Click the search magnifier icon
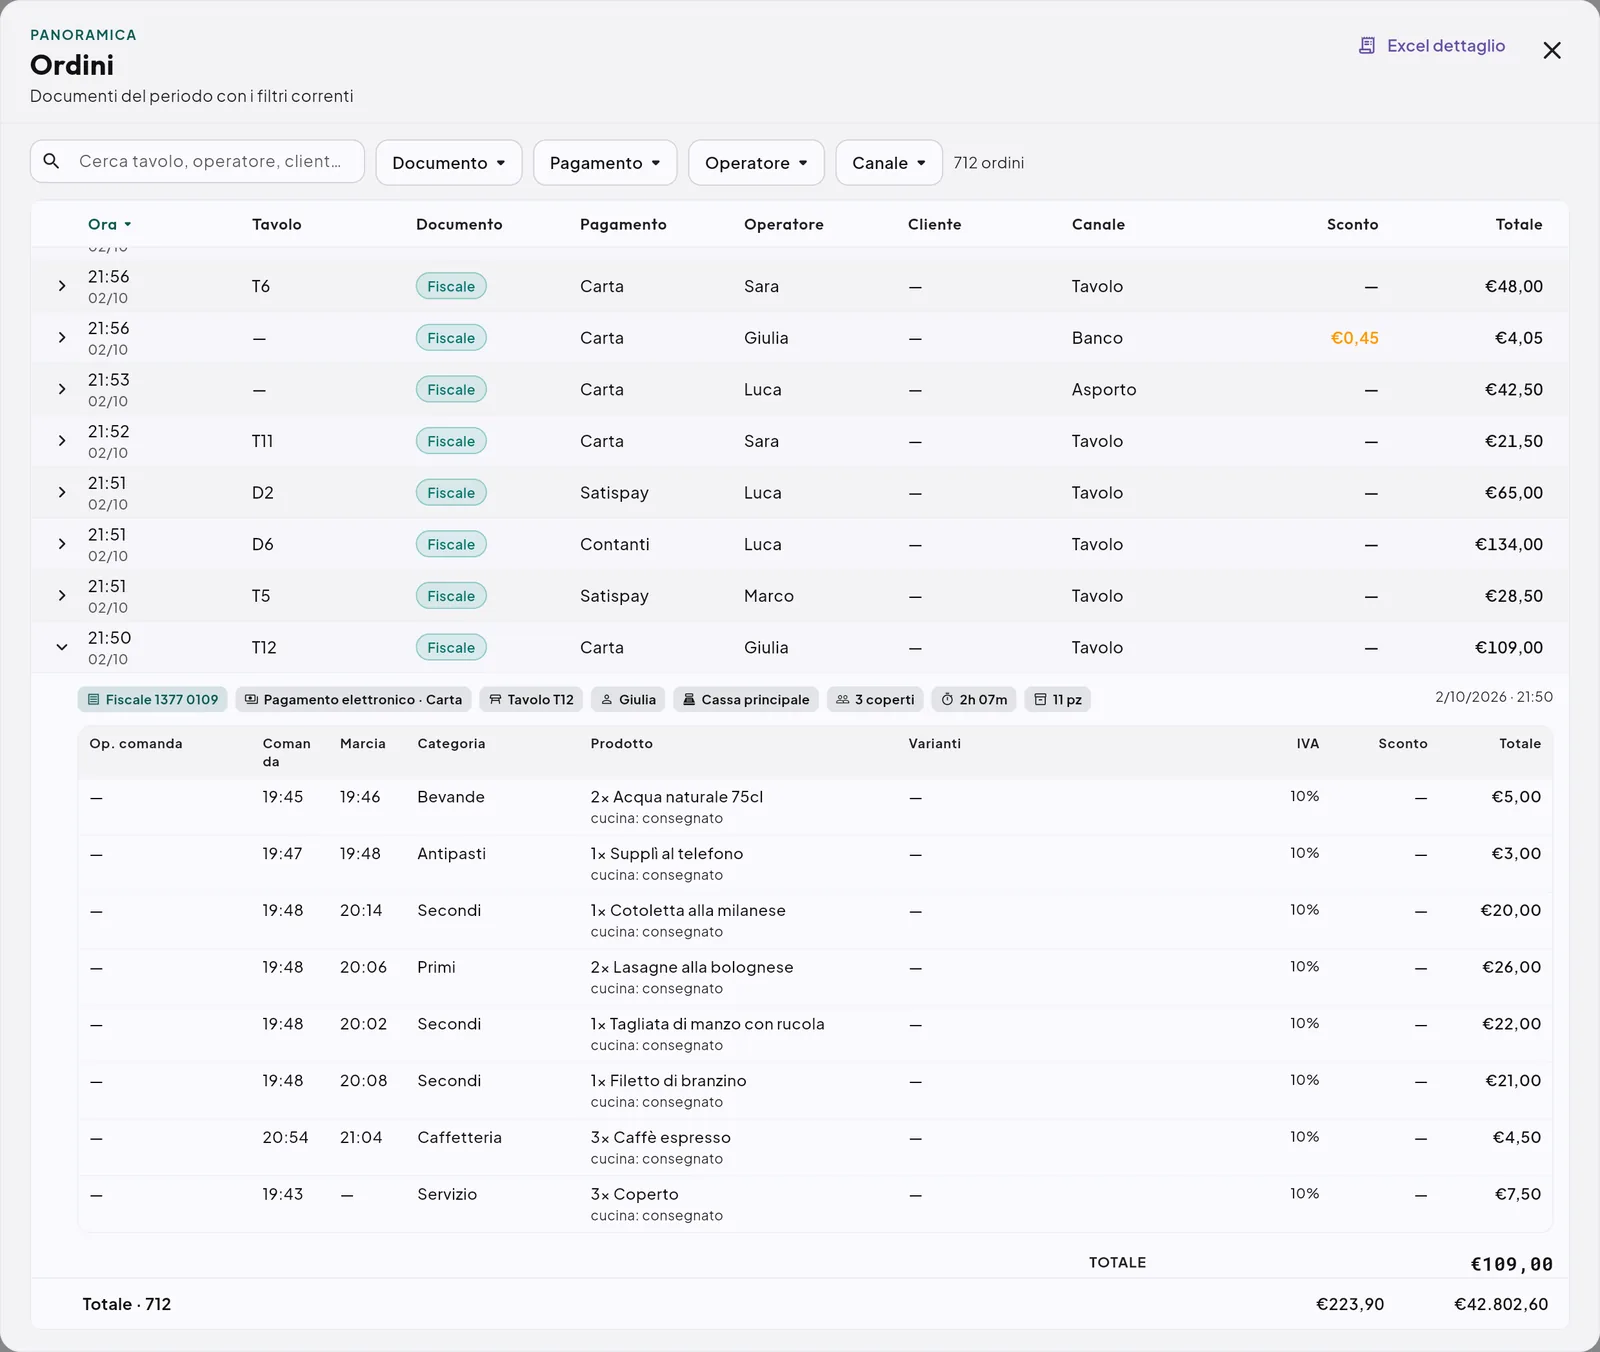This screenshot has width=1600, height=1352. tap(52, 161)
